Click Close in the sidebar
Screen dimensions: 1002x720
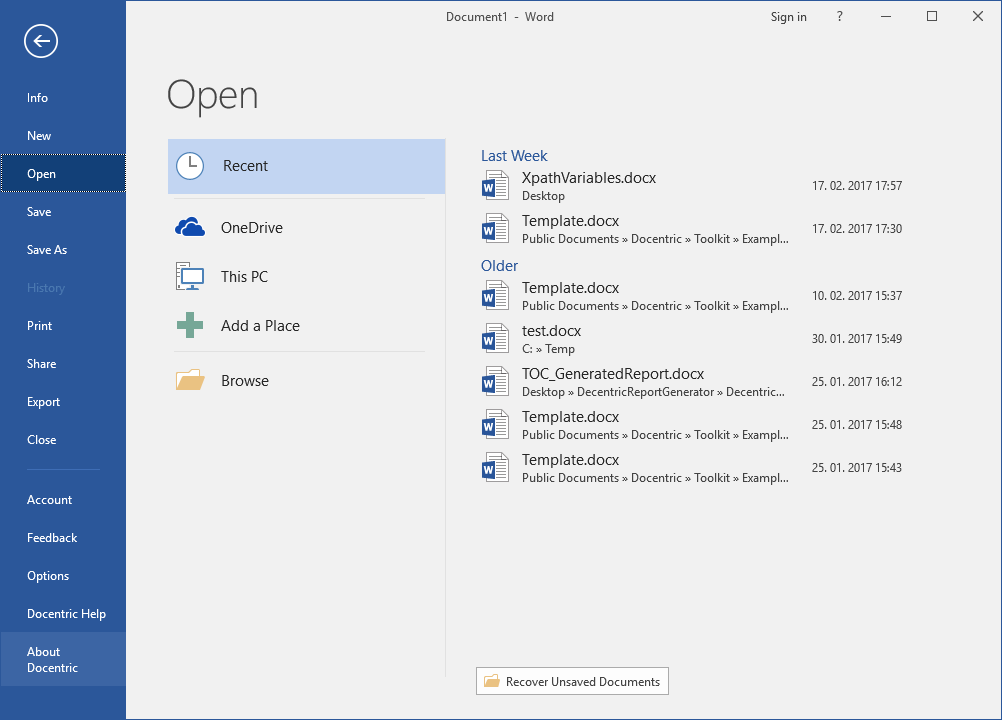point(63,440)
